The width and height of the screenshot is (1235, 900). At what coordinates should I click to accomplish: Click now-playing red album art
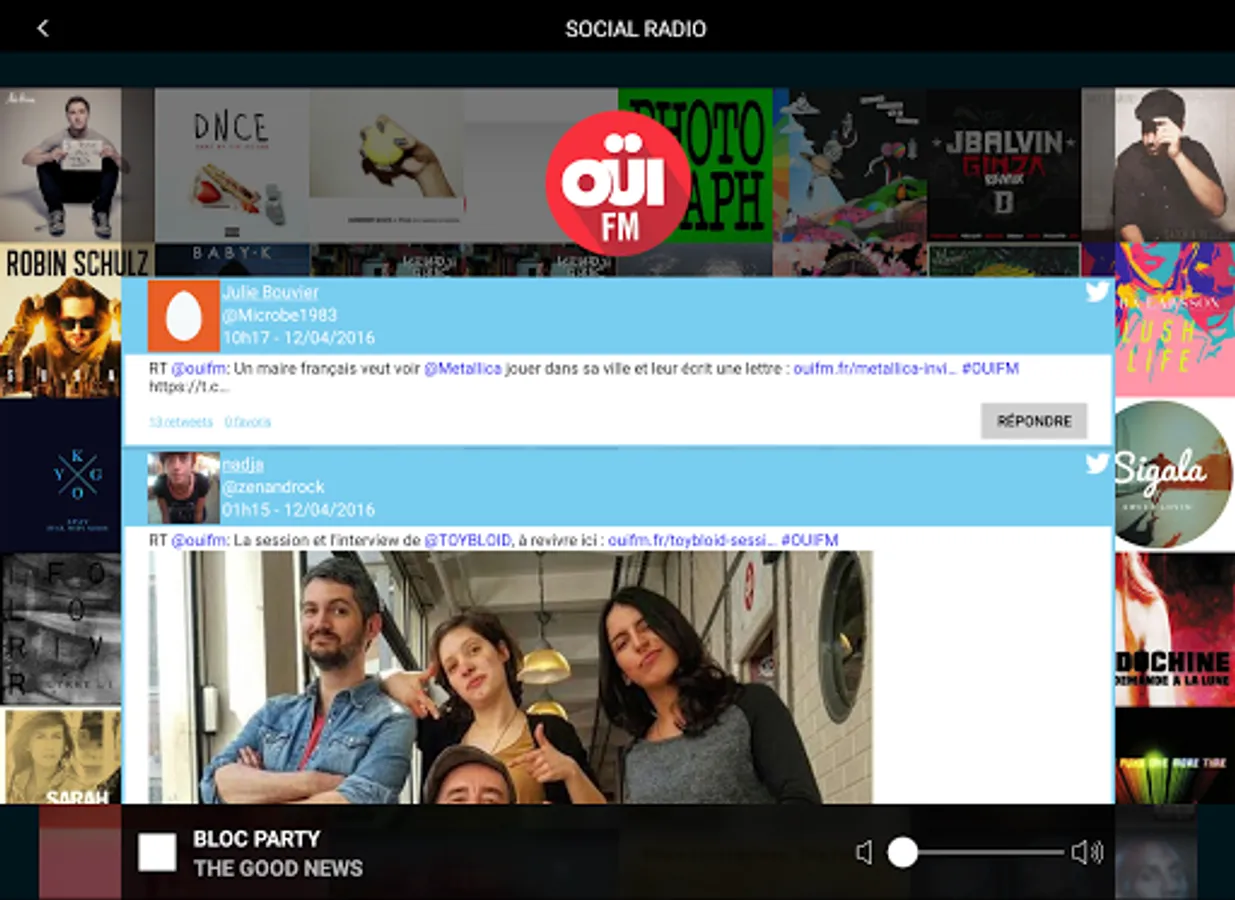(x=80, y=852)
